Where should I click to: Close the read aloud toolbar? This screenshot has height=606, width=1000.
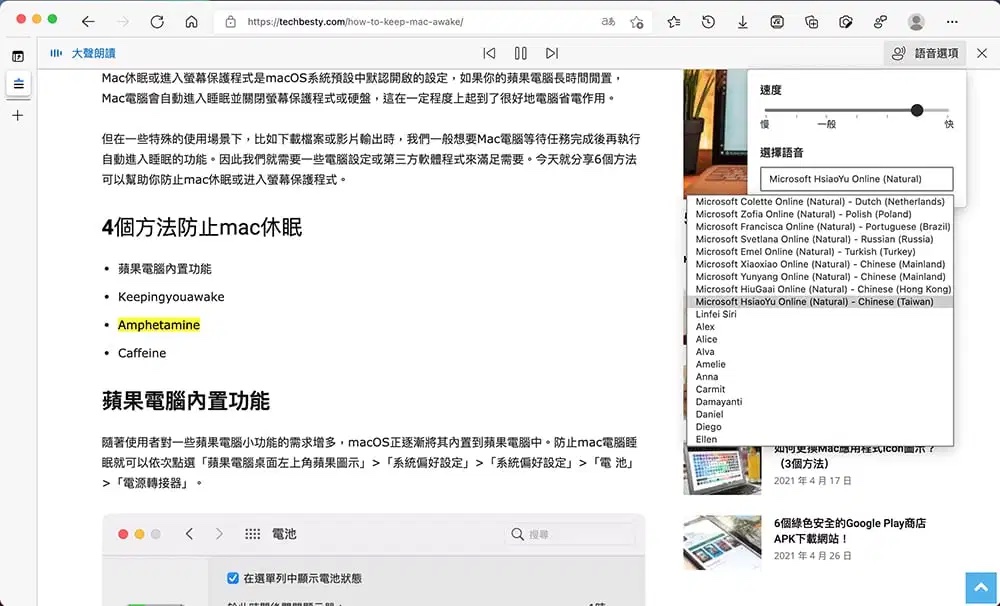(x=982, y=54)
